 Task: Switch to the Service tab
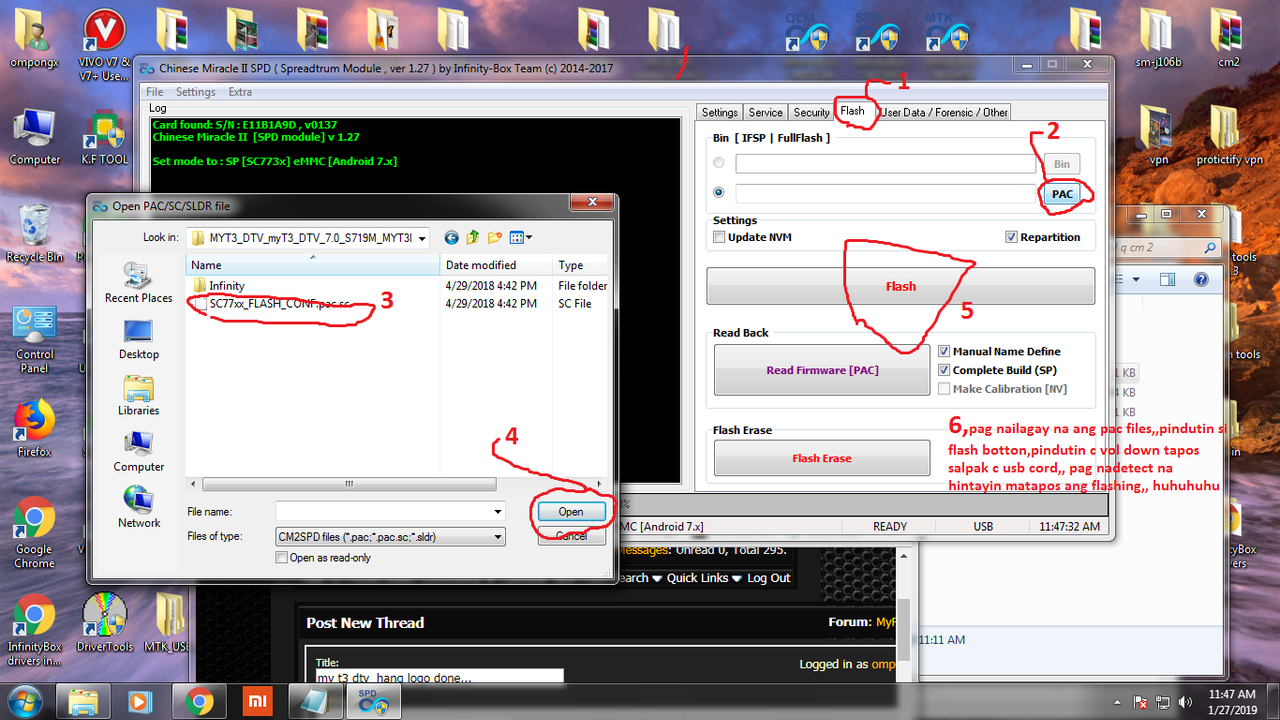pyautogui.click(x=766, y=112)
